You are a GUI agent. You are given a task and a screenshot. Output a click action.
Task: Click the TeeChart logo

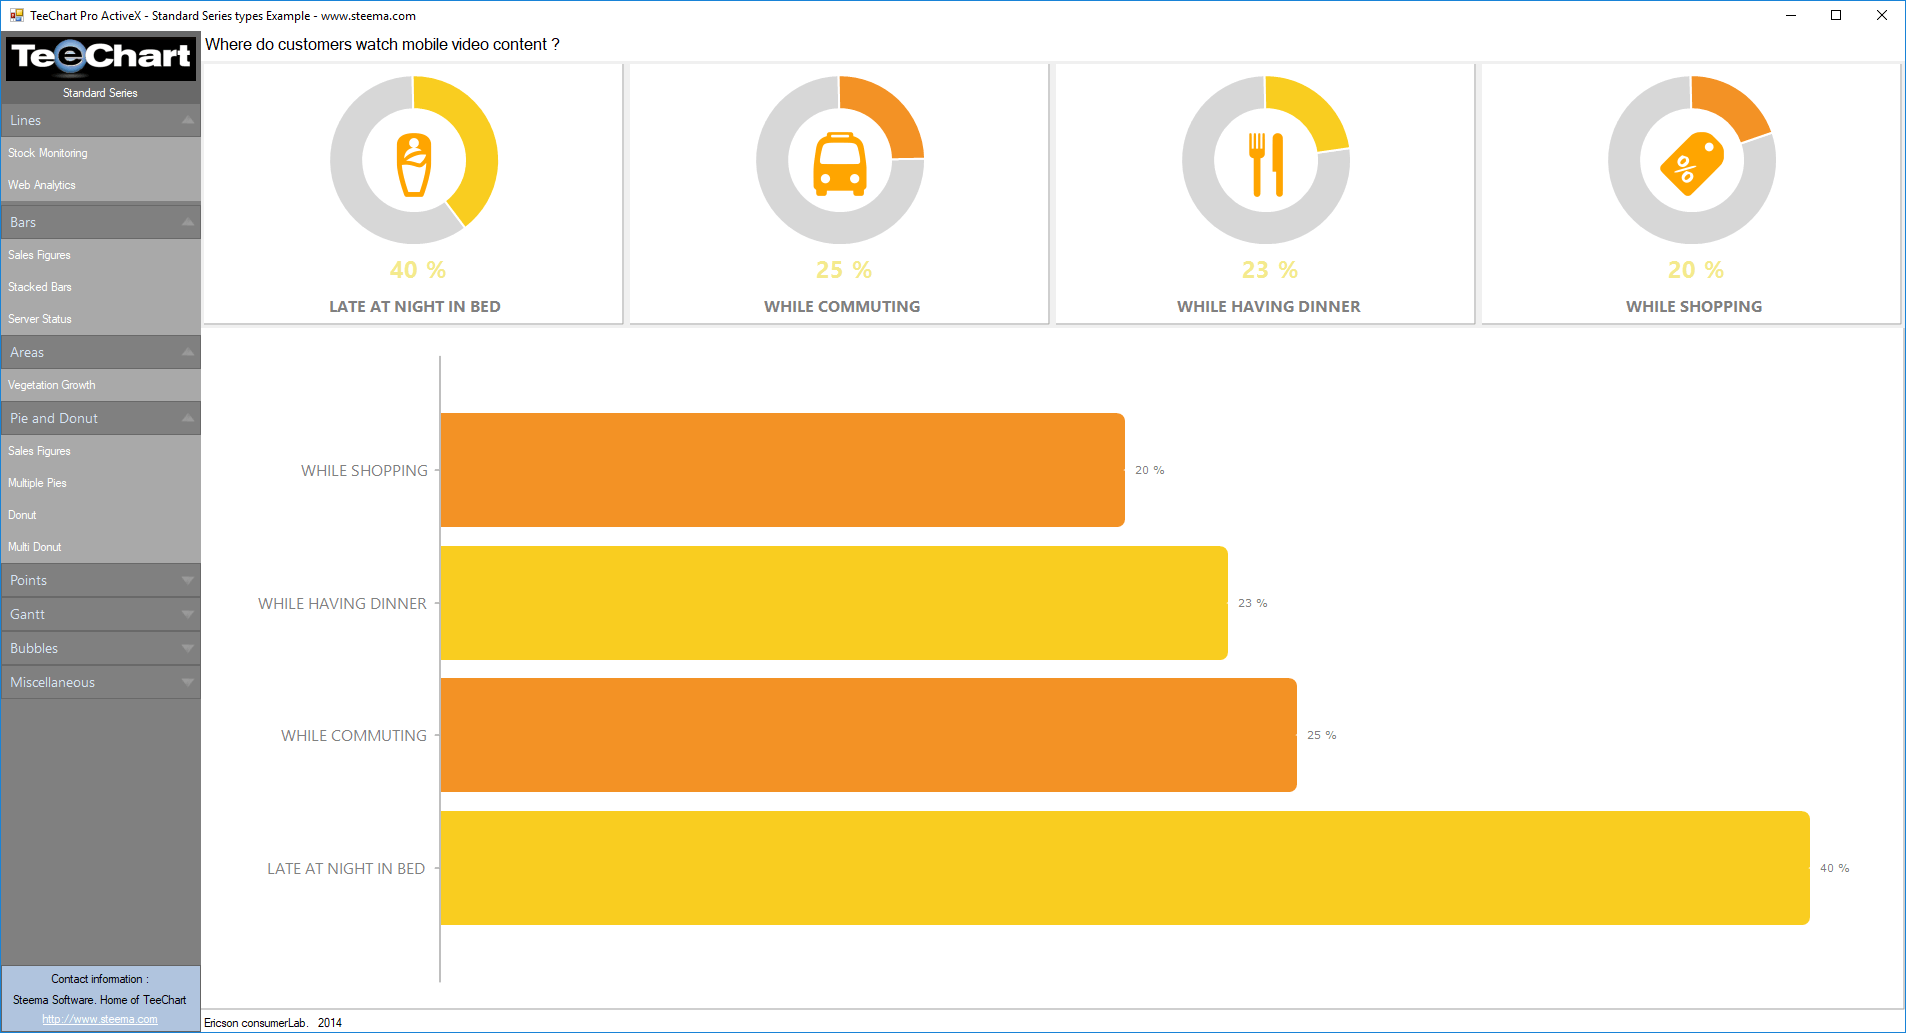pos(101,57)
